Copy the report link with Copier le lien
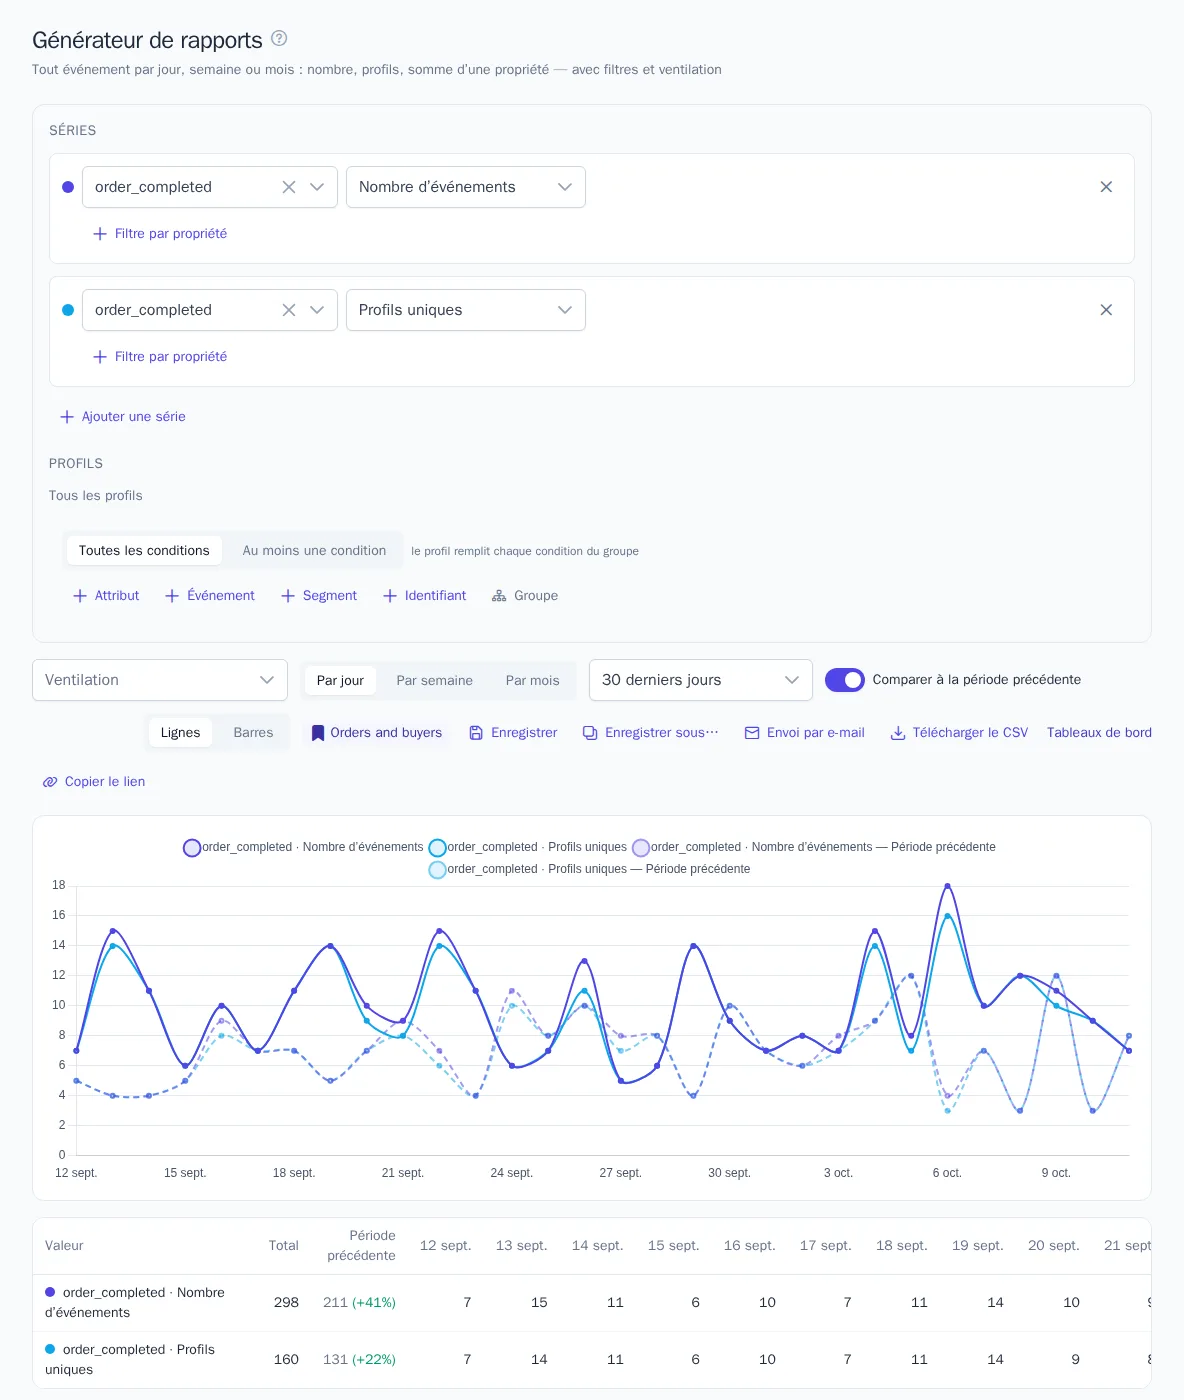This screenshot has height=1400, width=1184. pos(94,782)
